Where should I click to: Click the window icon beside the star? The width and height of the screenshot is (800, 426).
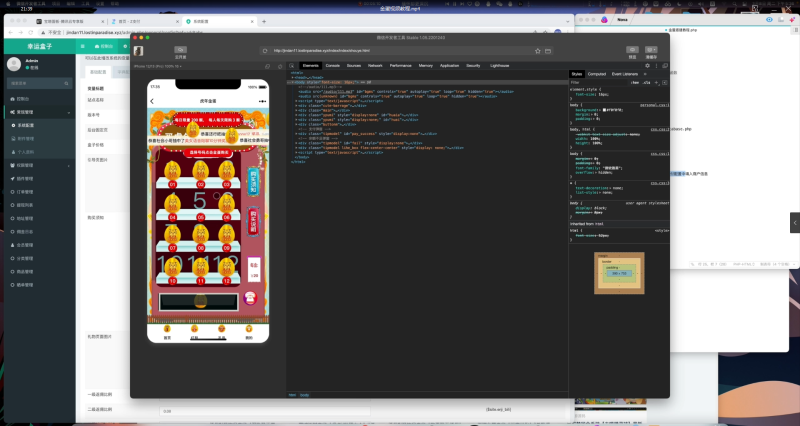(x=548, y=51)
